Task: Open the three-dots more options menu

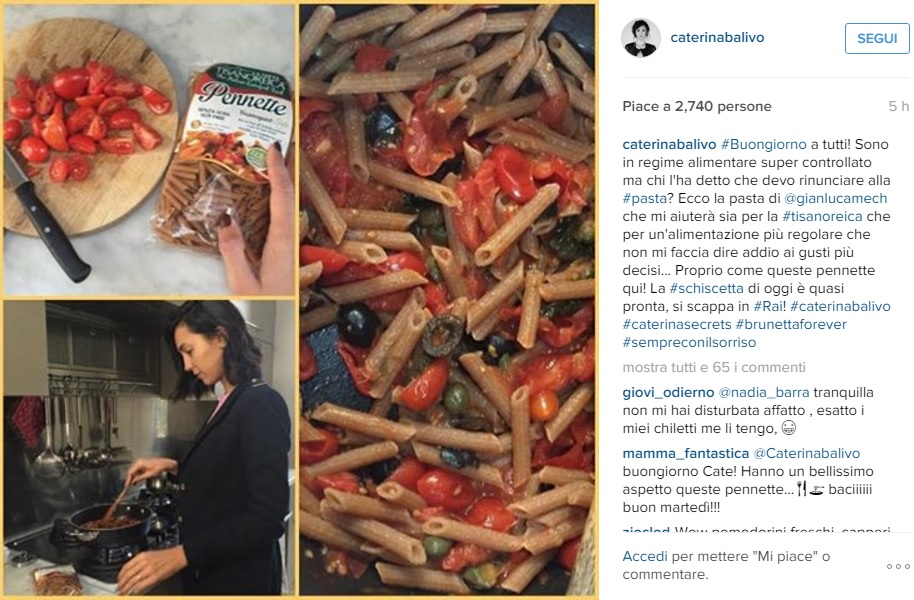Action: (898, 566)
